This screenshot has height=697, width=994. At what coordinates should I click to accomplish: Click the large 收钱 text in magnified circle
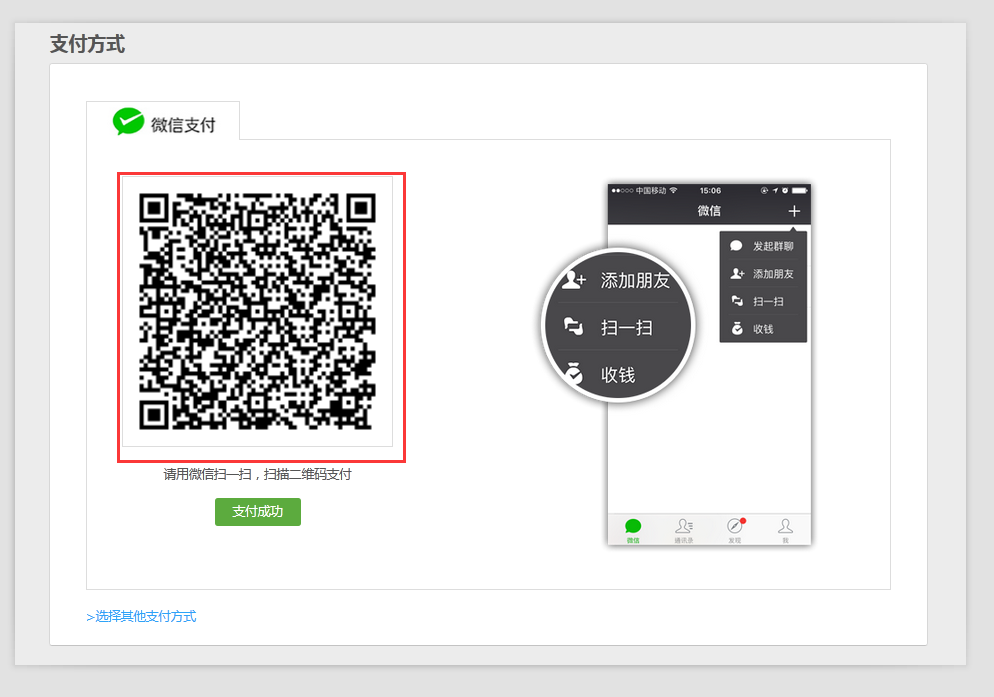[618, 375]
